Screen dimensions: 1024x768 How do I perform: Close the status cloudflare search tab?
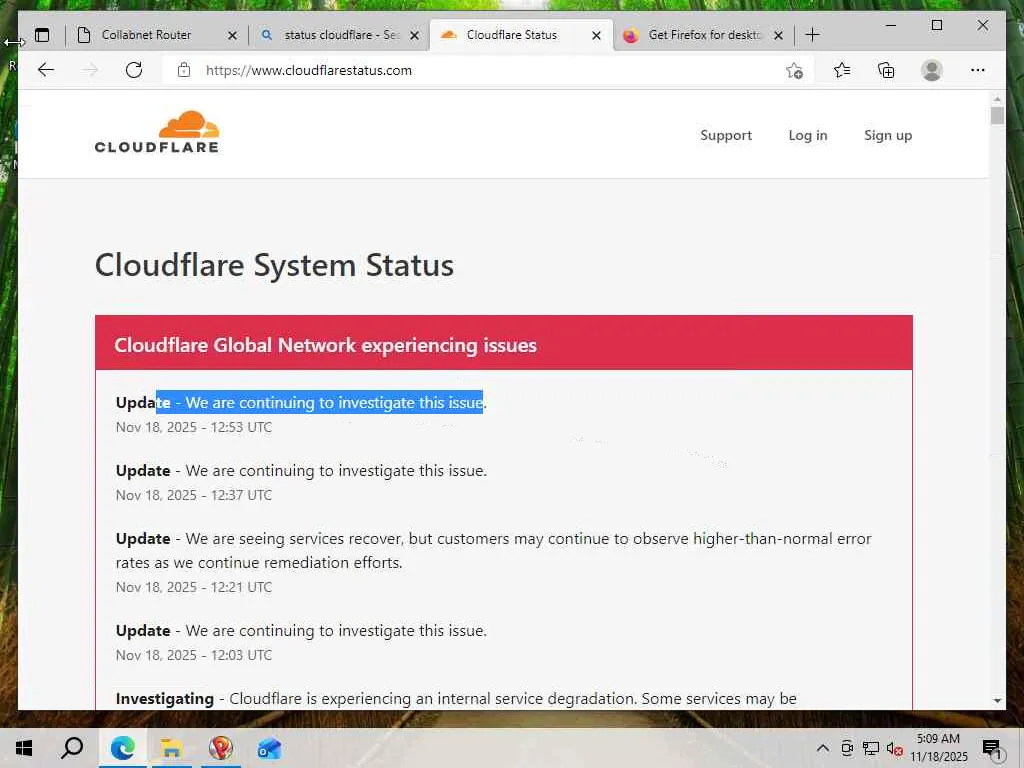click(x=414, y=35)
